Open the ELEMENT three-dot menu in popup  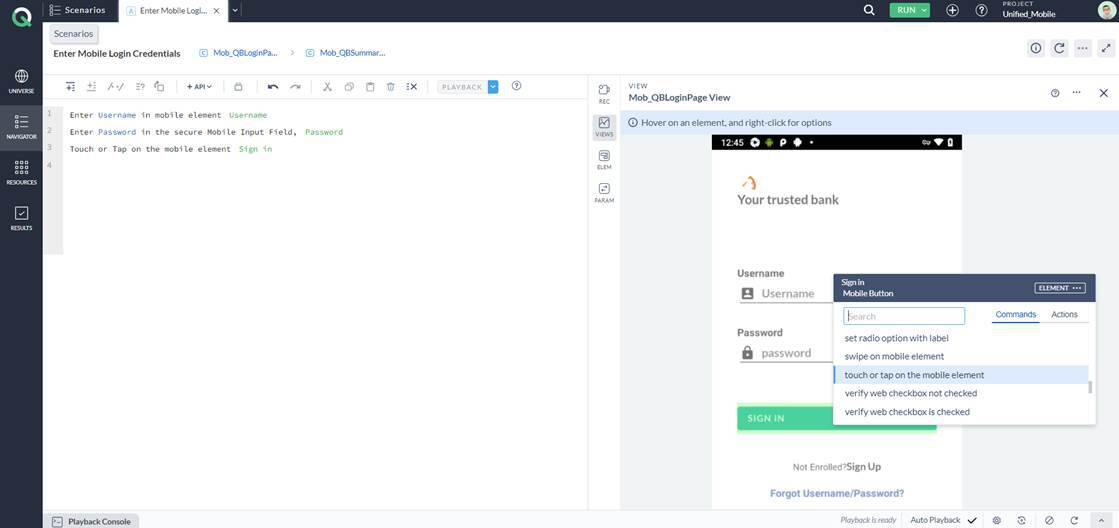click(x=1060, y=288)
